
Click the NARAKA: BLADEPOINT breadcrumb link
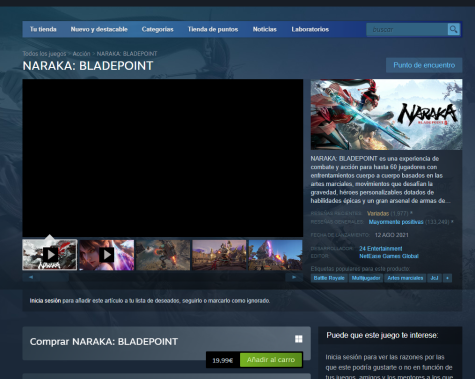tap(127, 54)
